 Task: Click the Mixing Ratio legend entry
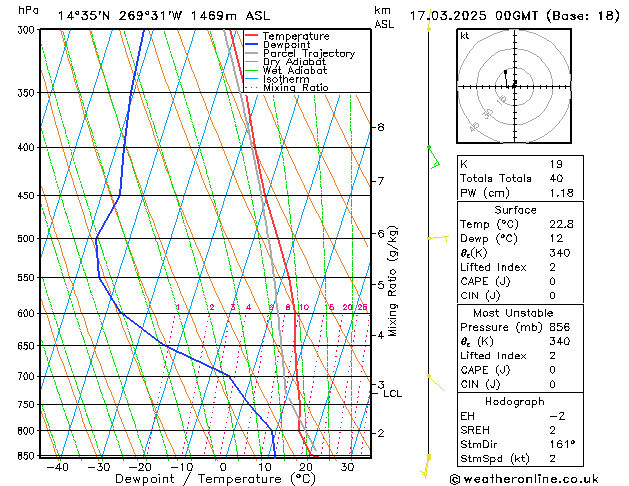tap(295, 88)
